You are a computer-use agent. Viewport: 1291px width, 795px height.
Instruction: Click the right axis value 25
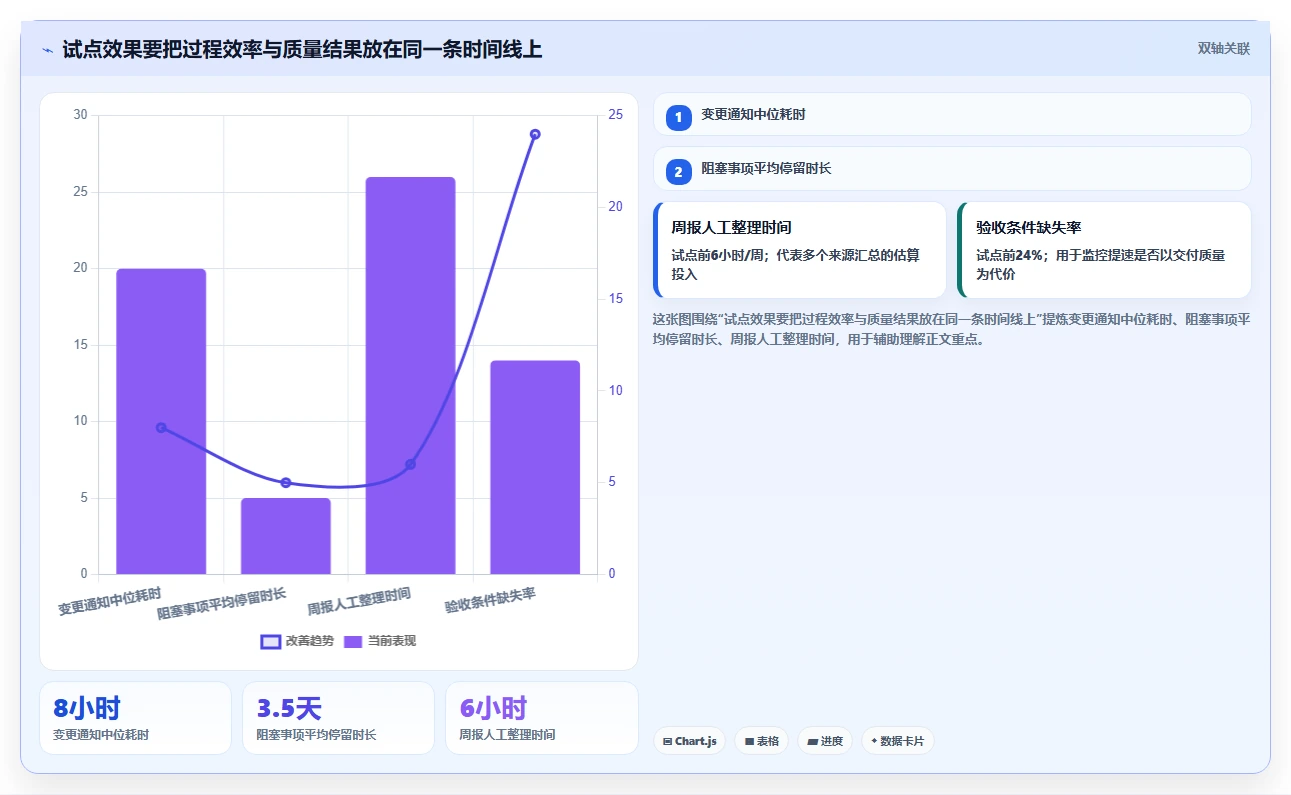615,115
